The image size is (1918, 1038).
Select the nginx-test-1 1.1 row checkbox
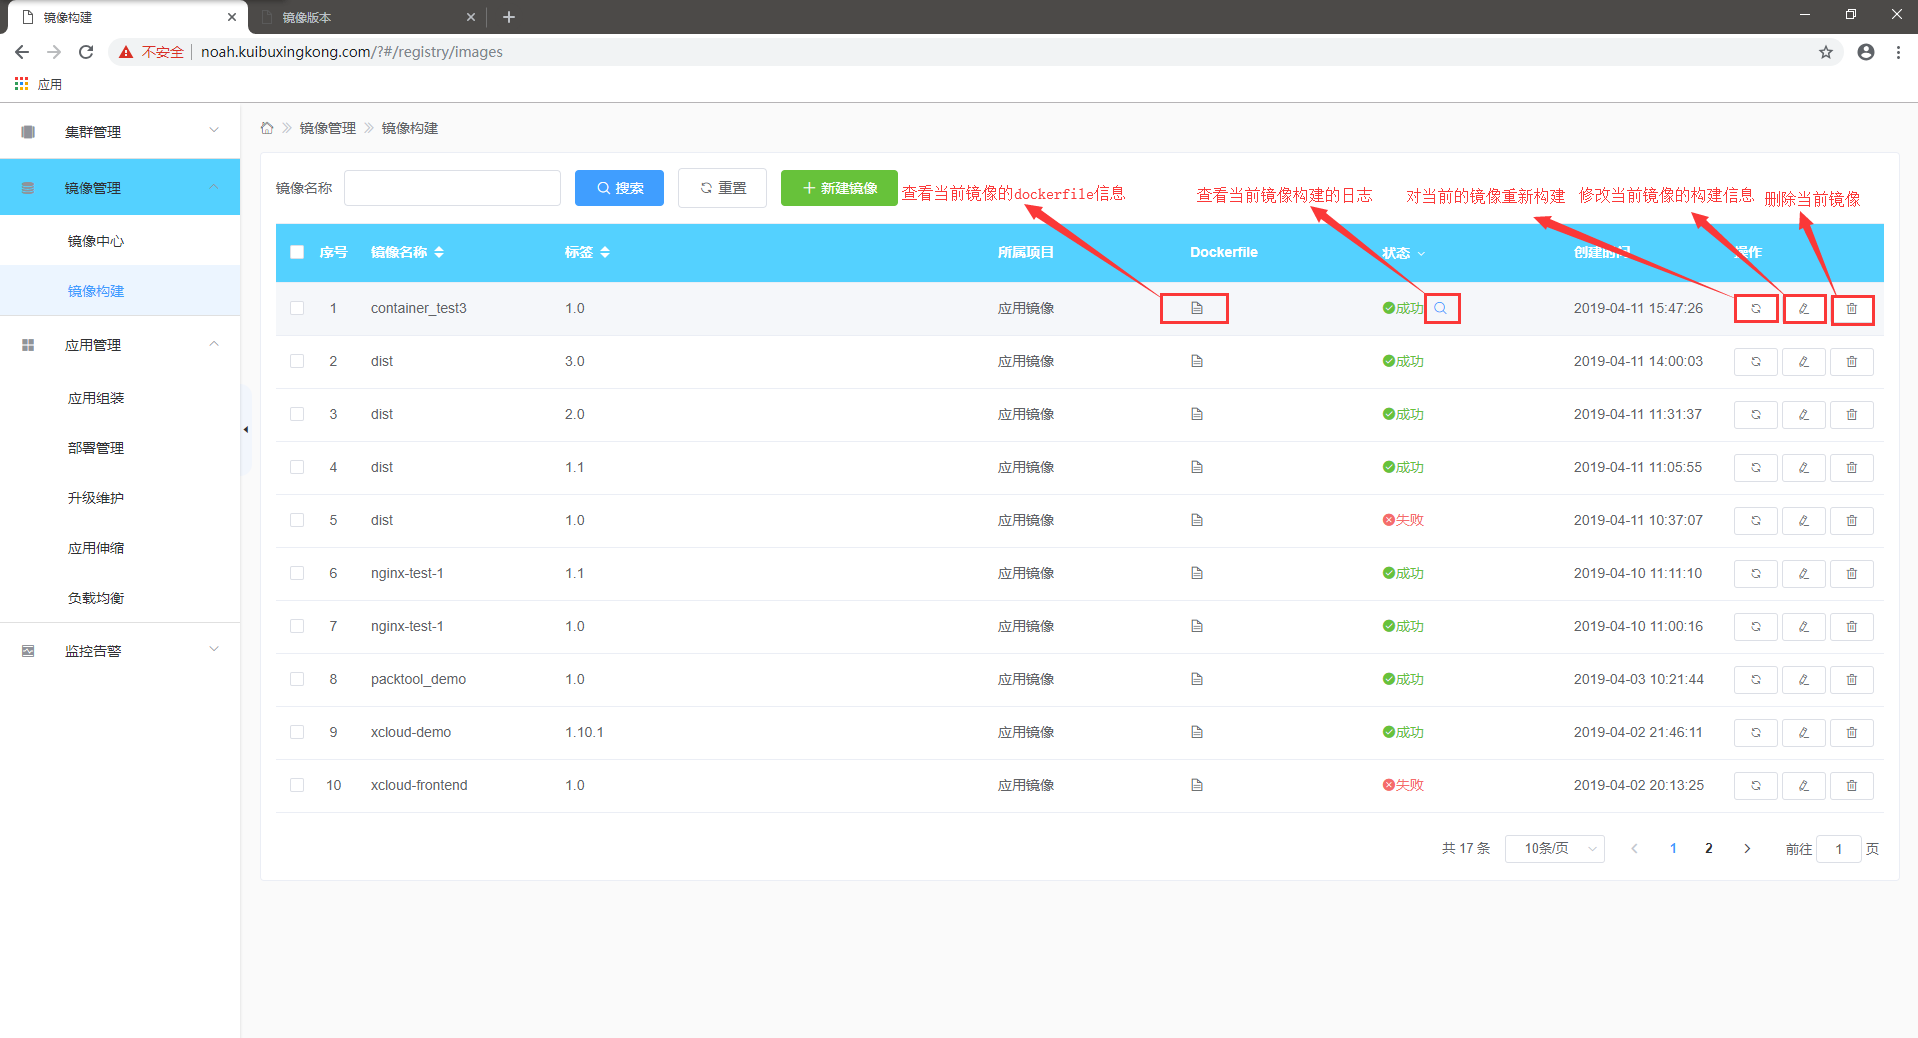coord(297,573)
